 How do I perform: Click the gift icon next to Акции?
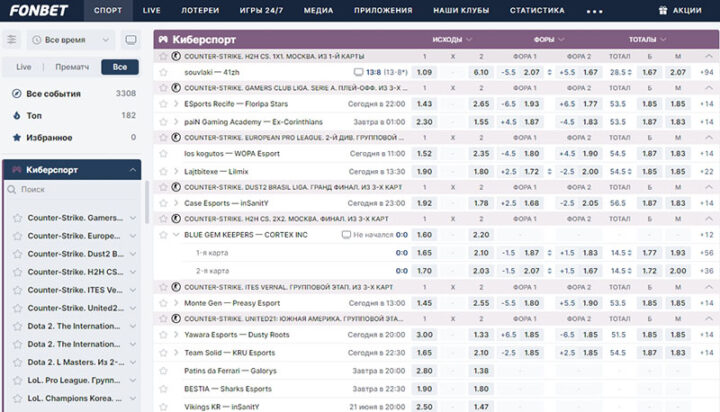click(661, 10)
